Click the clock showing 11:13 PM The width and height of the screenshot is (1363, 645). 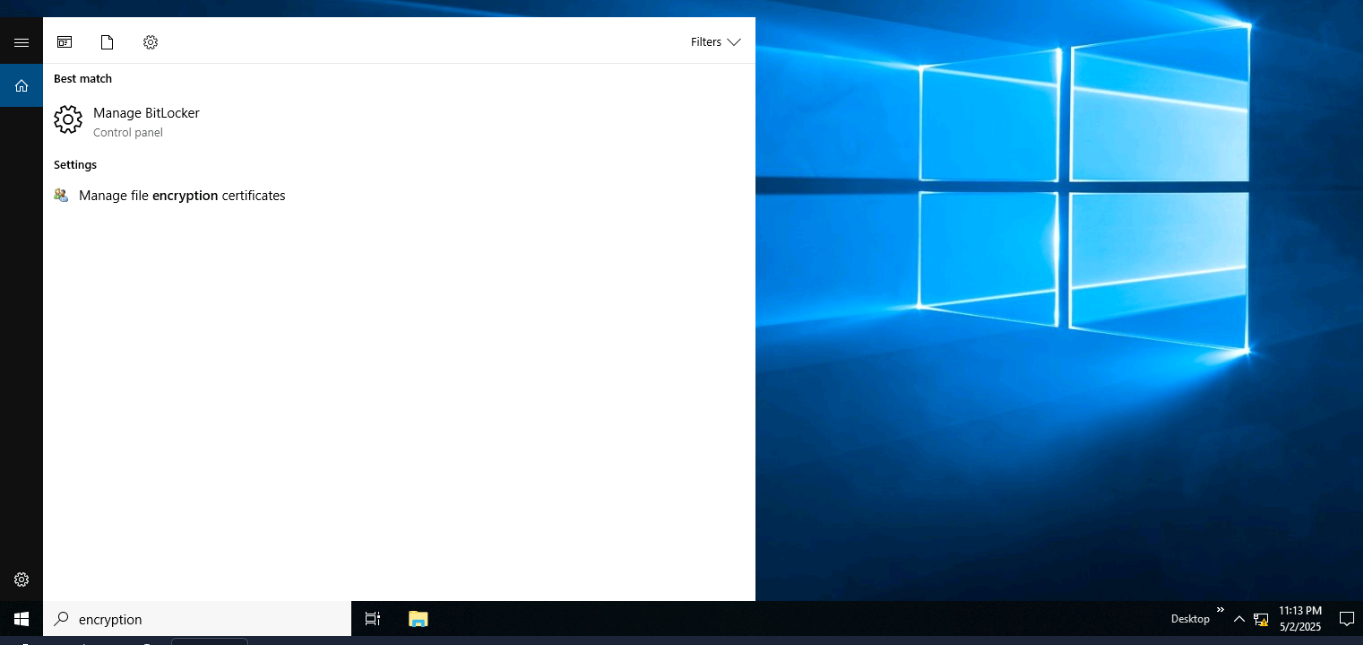1300,618
